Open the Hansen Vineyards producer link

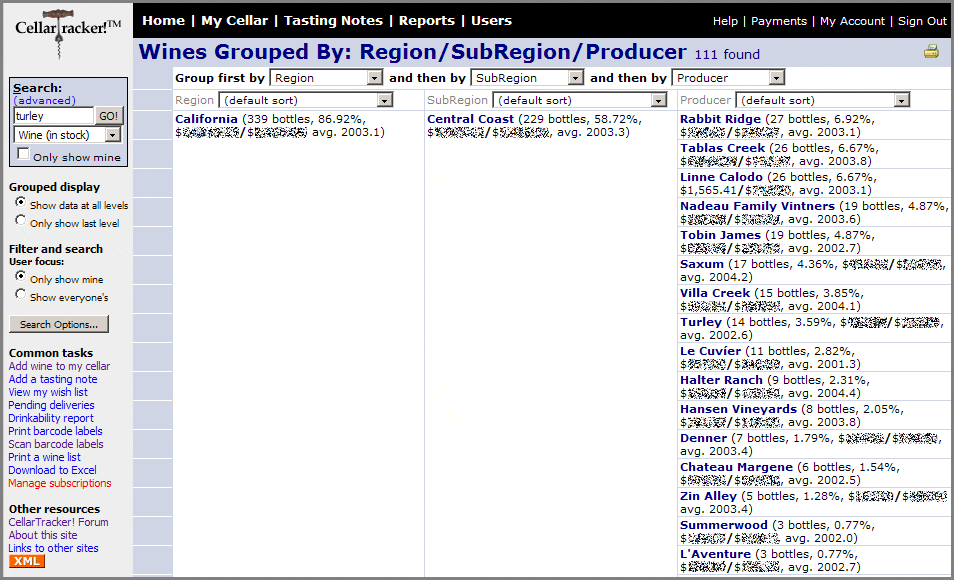tap(739, 409)
